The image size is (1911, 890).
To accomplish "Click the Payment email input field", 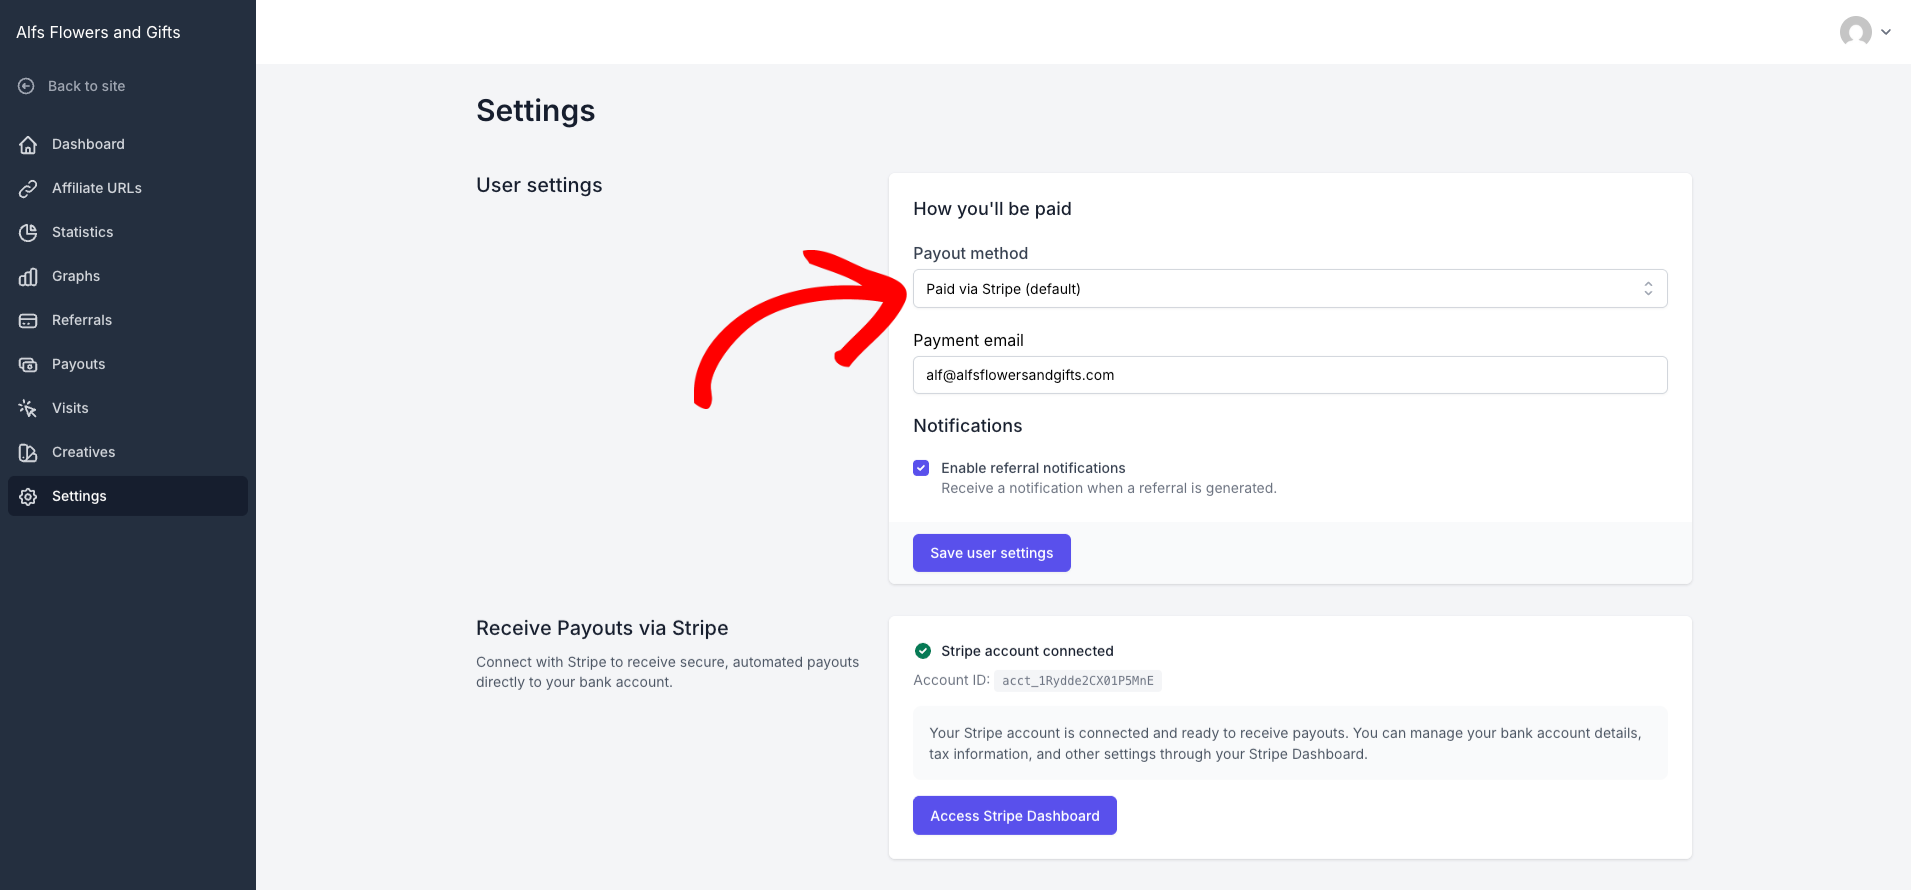I will [1290, 375].
